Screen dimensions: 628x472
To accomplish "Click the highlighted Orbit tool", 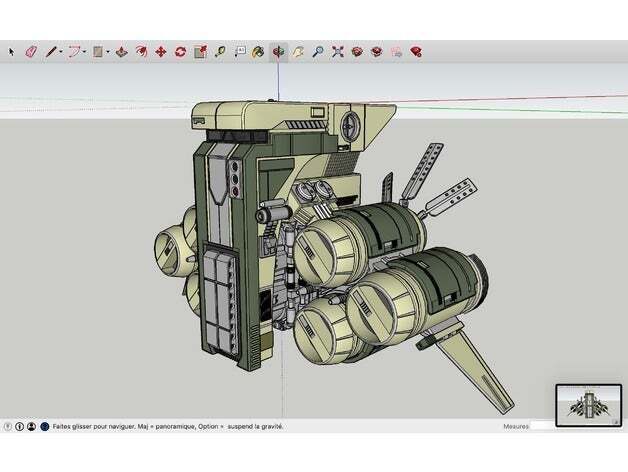I will [x=278, y=51].
